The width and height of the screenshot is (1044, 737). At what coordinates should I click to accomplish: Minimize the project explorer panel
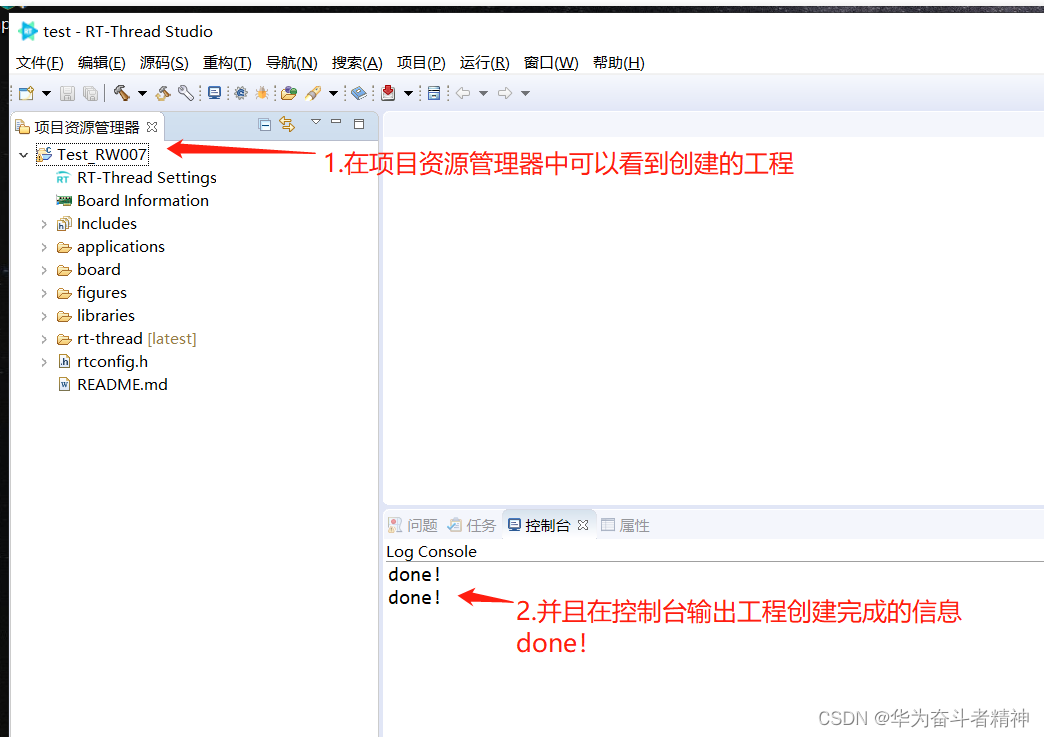336,122
